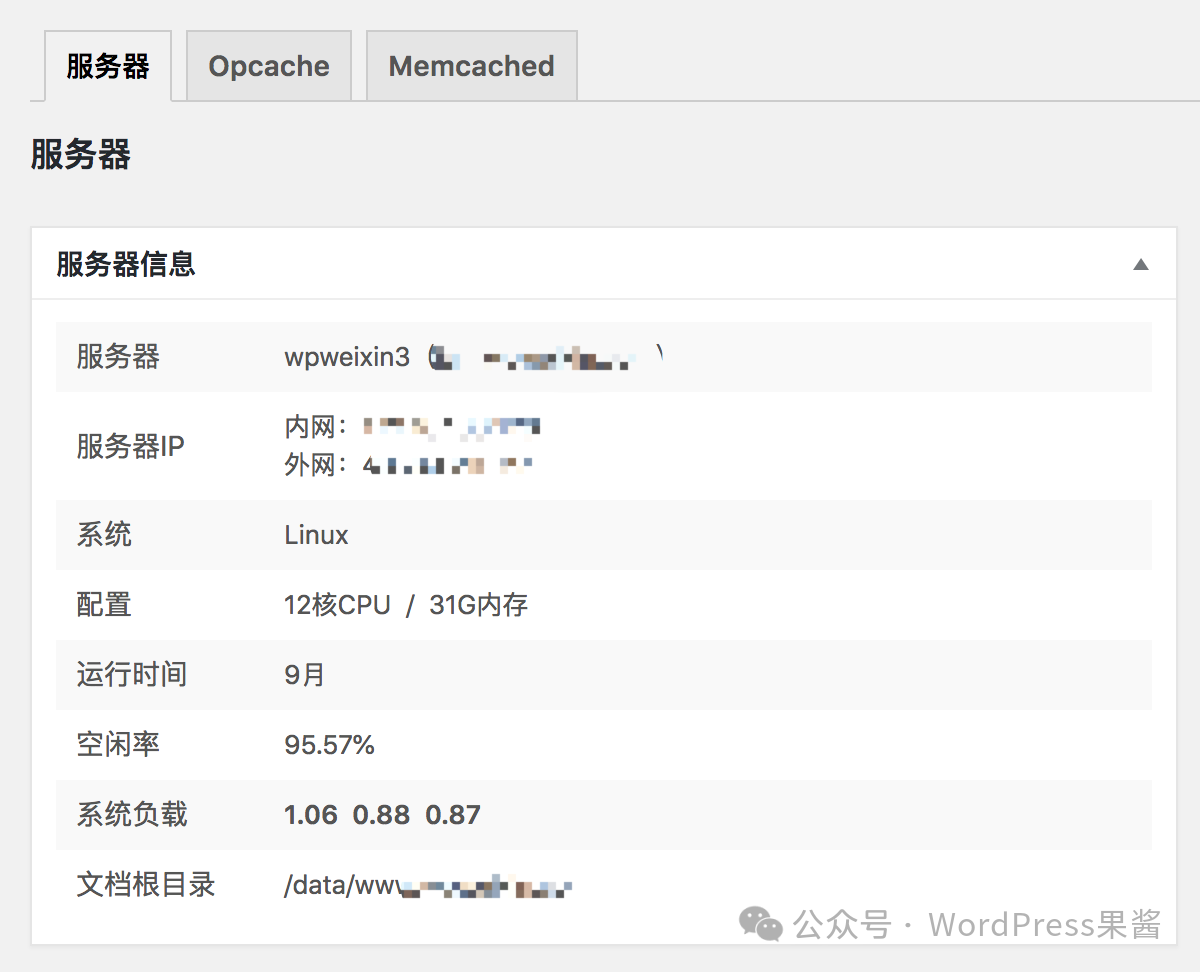1200x972 pixels.
Task: Select the 95.57% idle rate value
Action: point(329,745)
